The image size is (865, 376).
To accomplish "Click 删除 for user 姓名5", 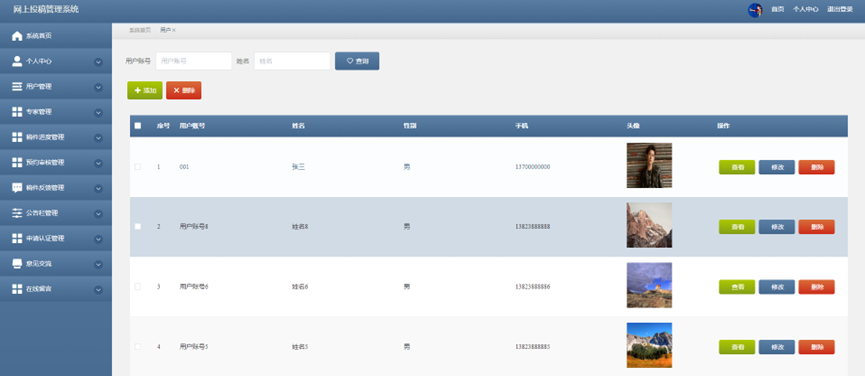I will point(816,347).
